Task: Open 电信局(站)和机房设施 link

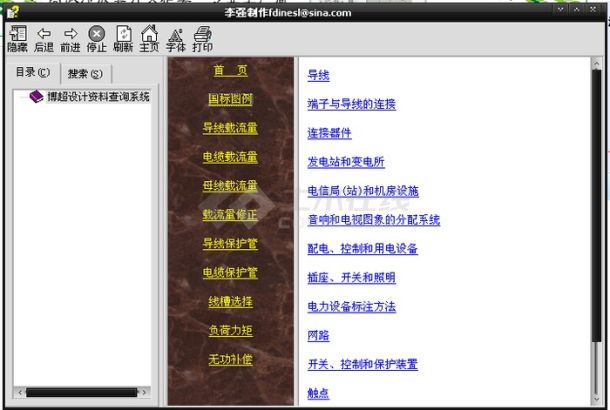Action: coord(363,191)
